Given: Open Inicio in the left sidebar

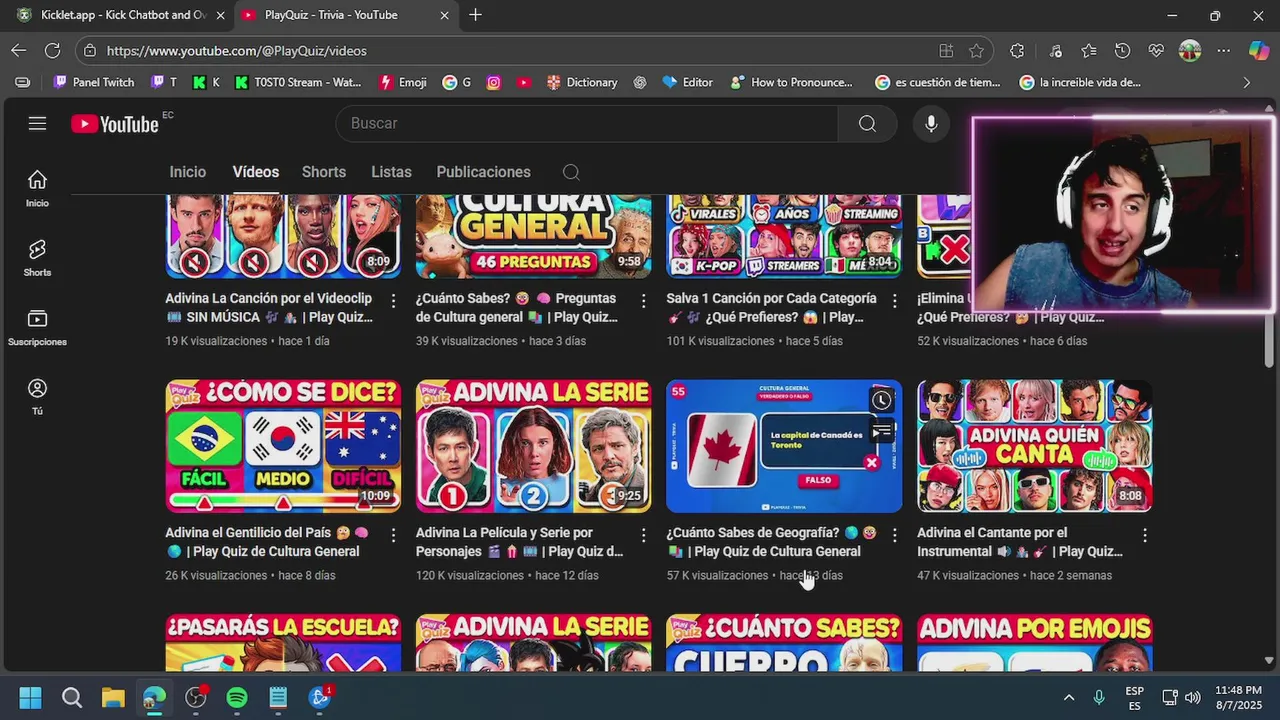Looking at the screenshot, I should [37, 188].
